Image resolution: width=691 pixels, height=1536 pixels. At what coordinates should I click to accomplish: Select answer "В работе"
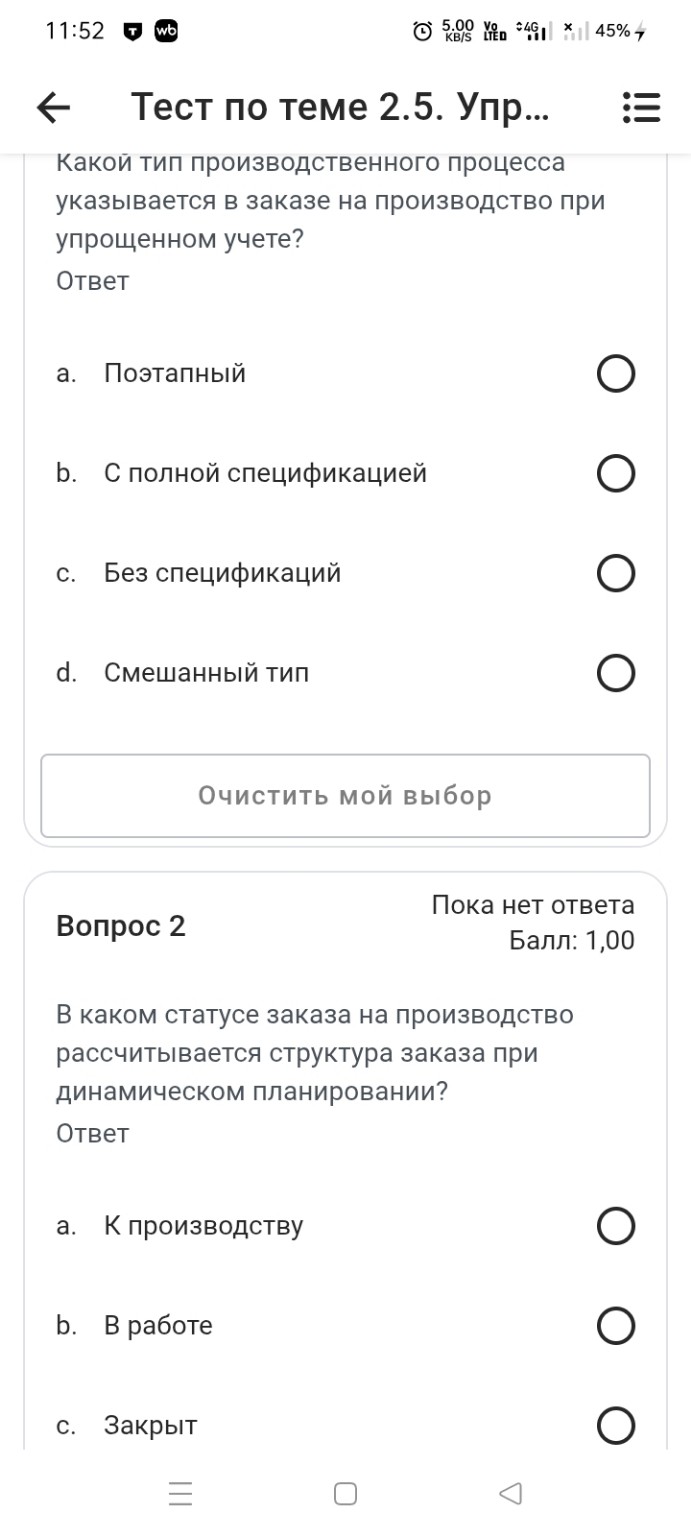[x=618, y=1325]
